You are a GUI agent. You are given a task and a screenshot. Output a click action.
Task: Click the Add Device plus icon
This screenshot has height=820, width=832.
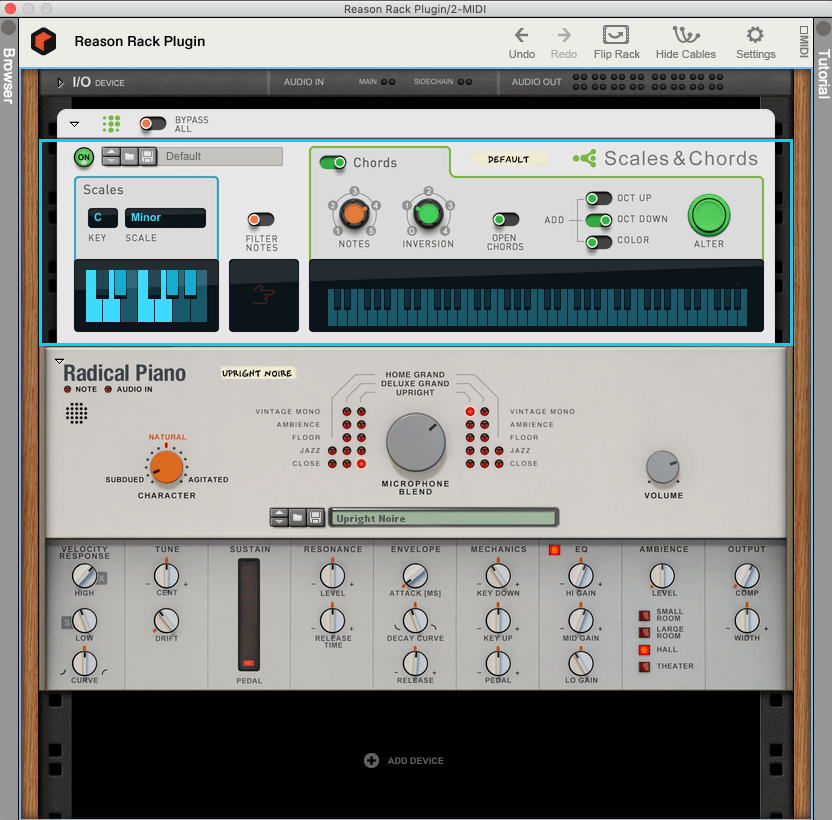[x=371, y=761]
